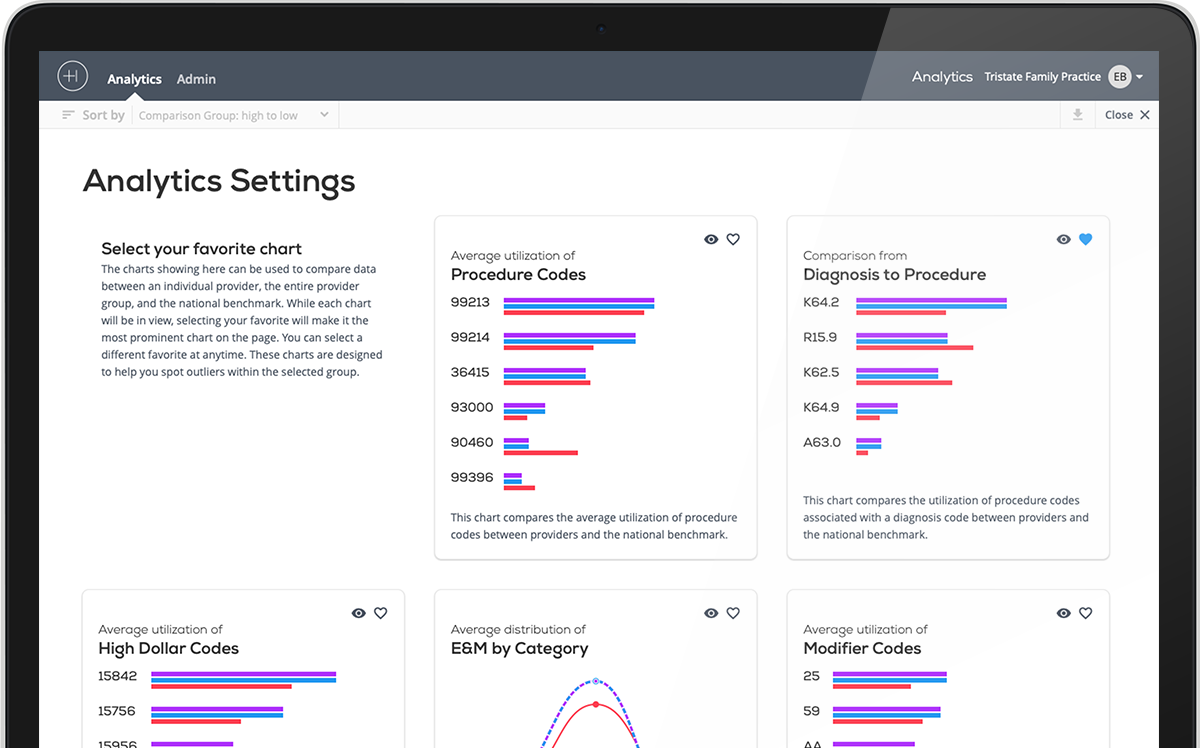Hide the Diagnosis to Procedure chart
Image resolution: width=1200 pixels, height=748 pixels.
(1064, 239)
